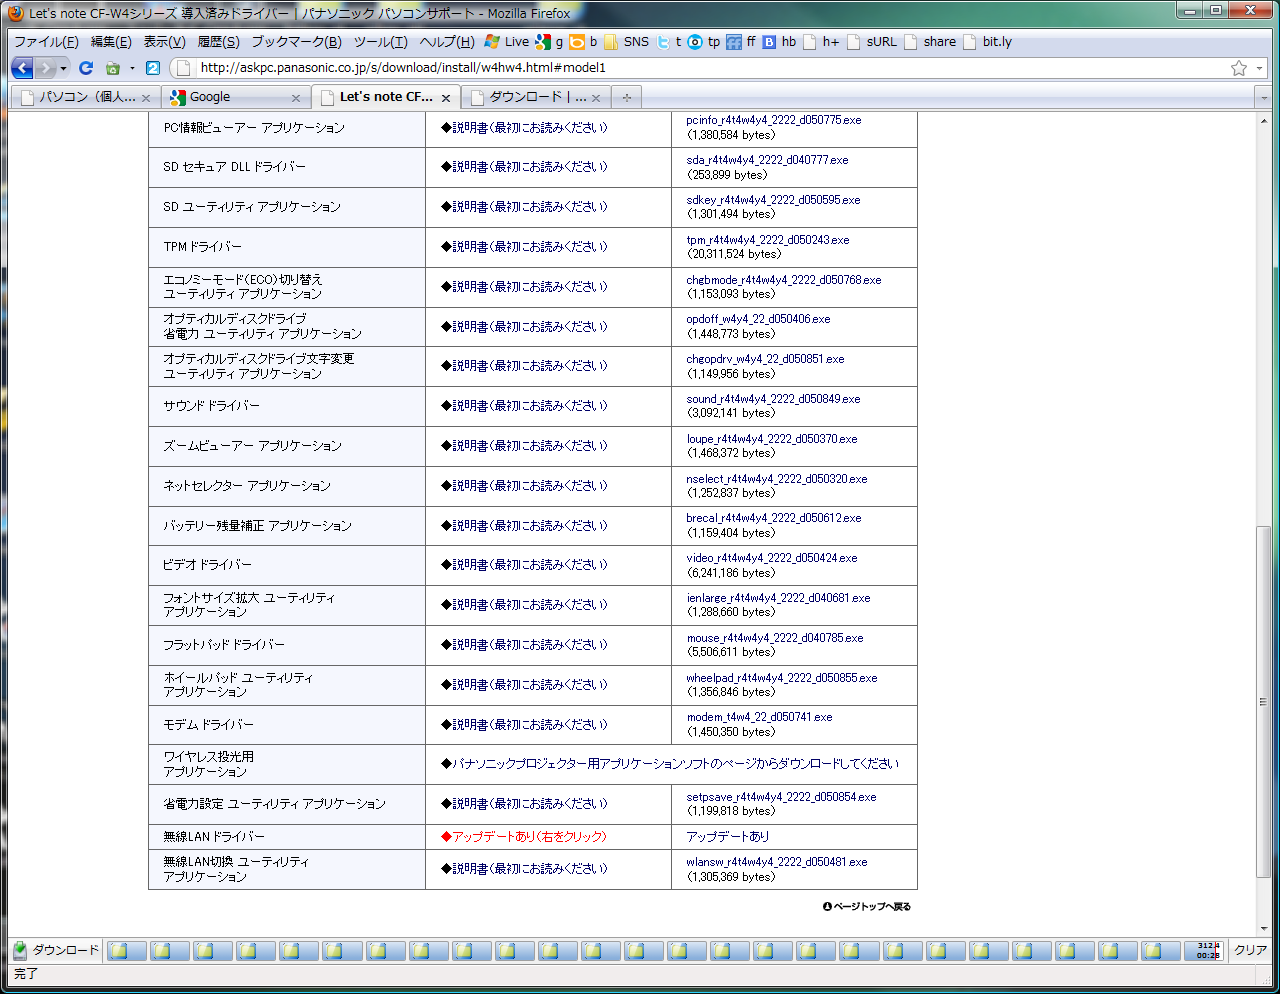Open the sURL bookmark

point(872,42)
